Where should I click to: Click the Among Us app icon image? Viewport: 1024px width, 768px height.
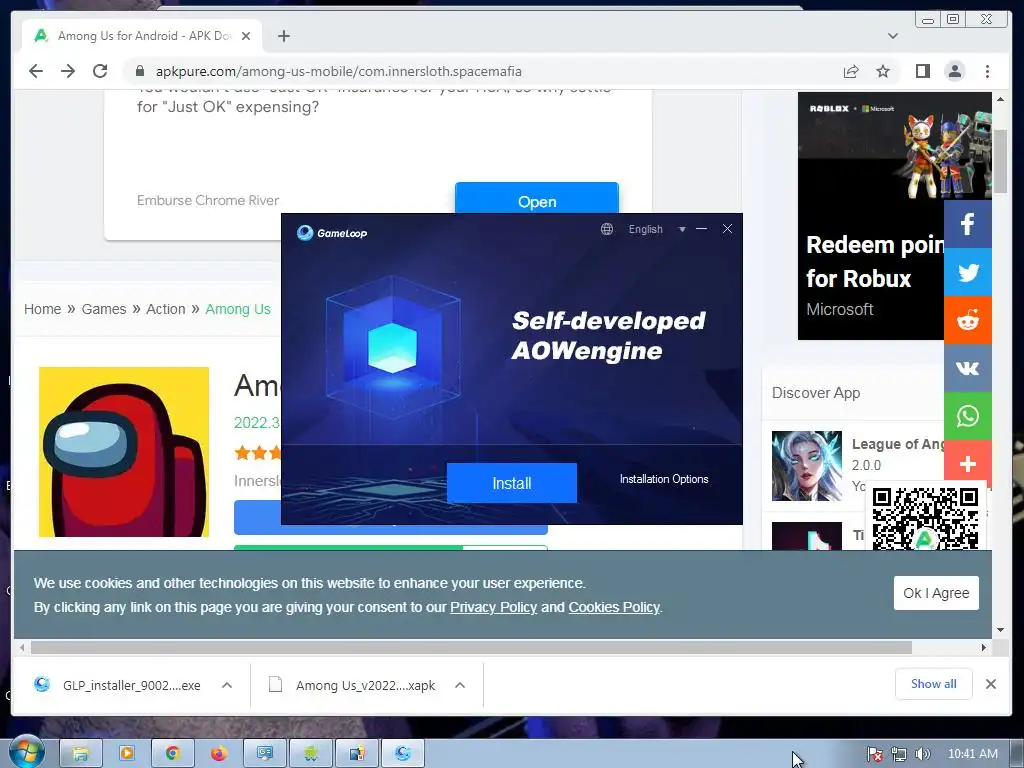tap(124, 452)
